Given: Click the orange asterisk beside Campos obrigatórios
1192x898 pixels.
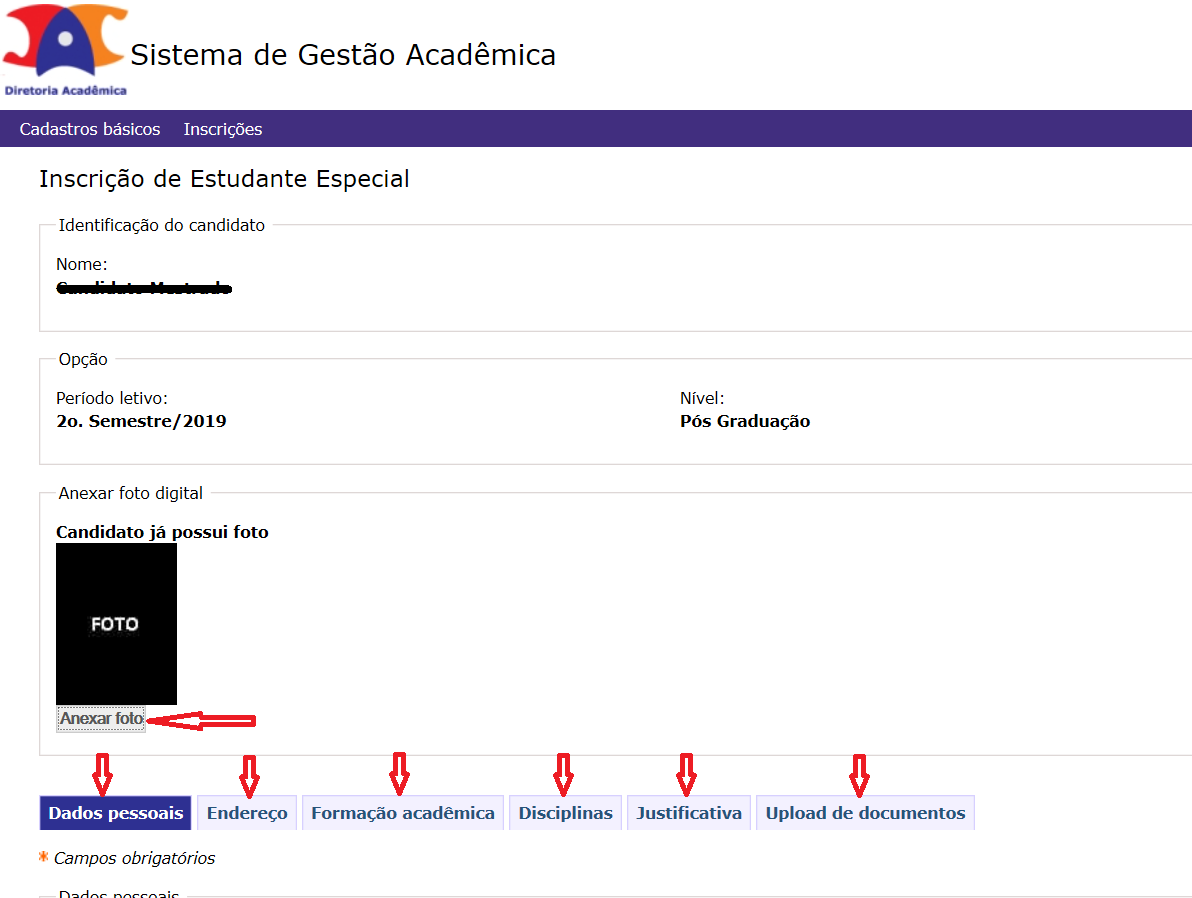Looking at the screenshot, I should click(43, 857).
